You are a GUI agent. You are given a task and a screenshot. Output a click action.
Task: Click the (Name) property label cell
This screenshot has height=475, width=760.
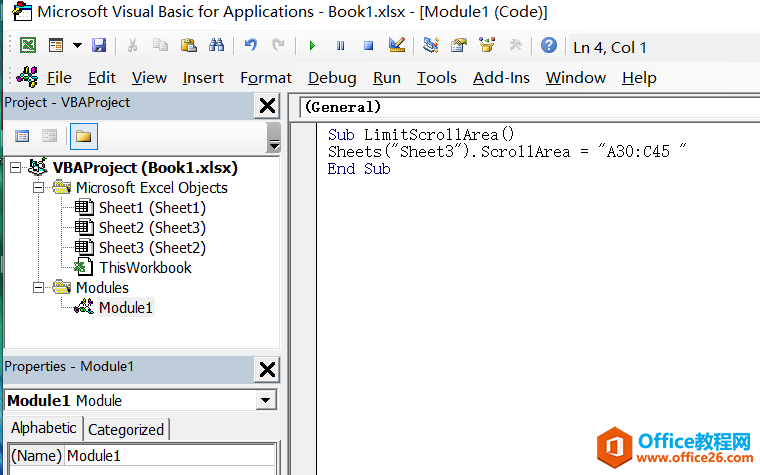[36, 456]
